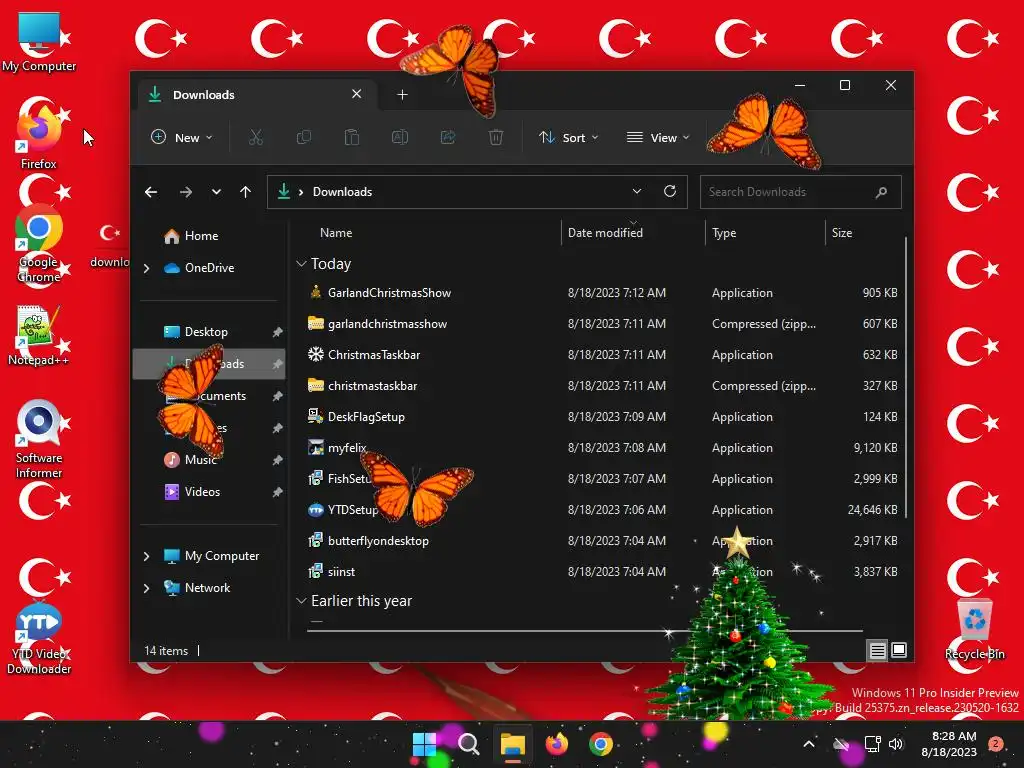The width and height of the screenshot is (1024, 768).
Task: Select the christmastaskbar zip file
Action: [602, 386]
